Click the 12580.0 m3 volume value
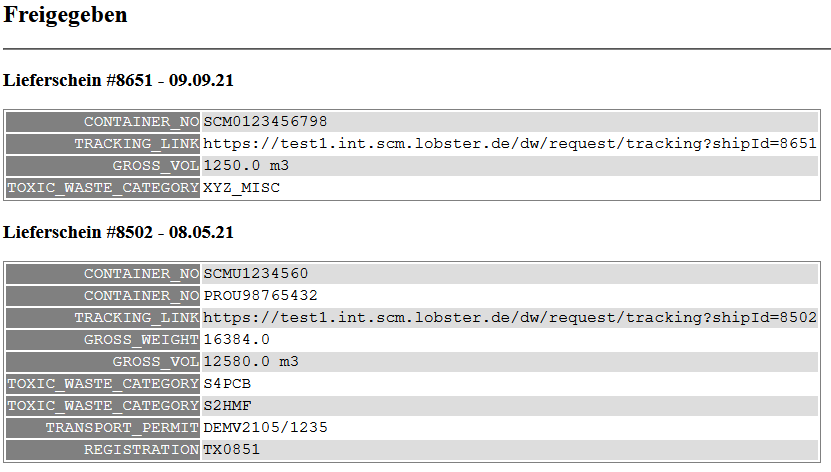The height and width of the screenshot is (472, 831). 251,362
